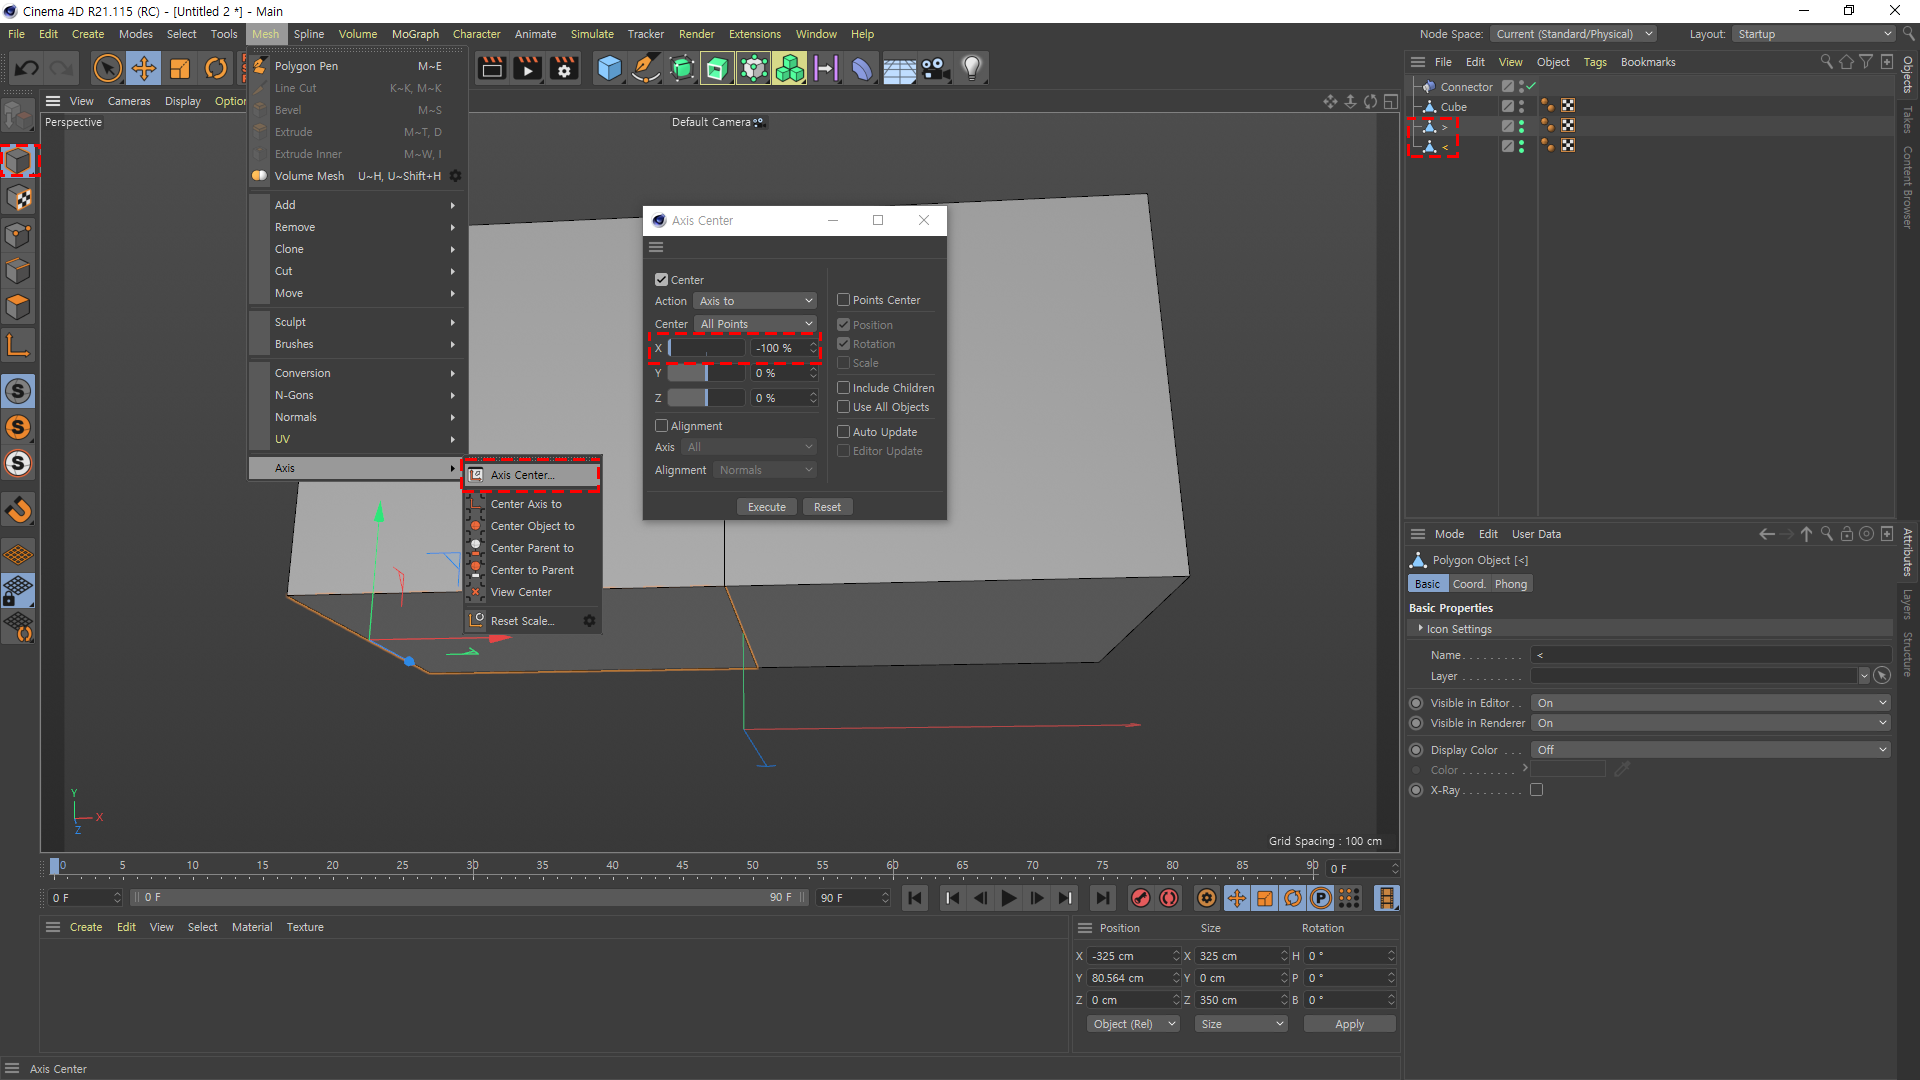1920x1080 pixels.
Task: Switch to the Coord. tab
Action: (x=1468, y=584)
